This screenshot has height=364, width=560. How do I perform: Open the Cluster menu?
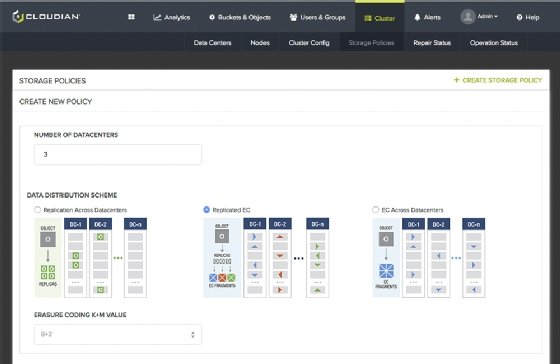[x=380, y=18]
